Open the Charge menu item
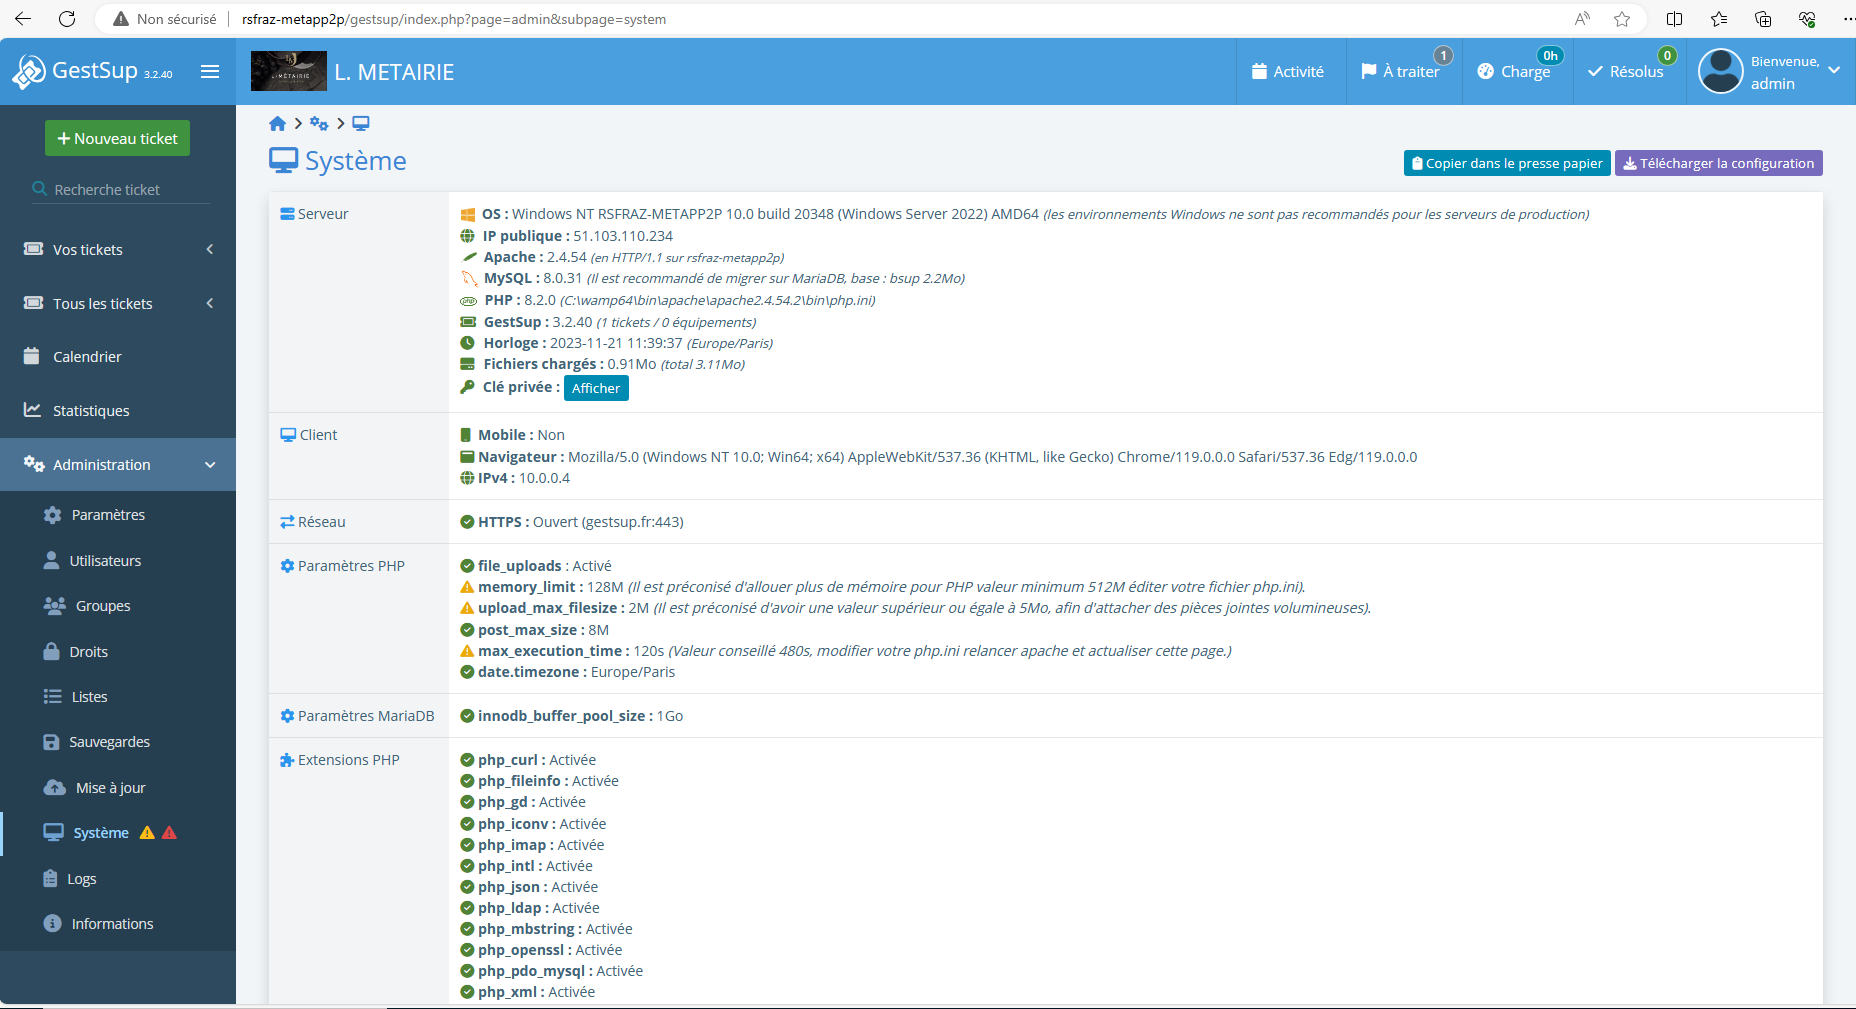 [1514, 71]
